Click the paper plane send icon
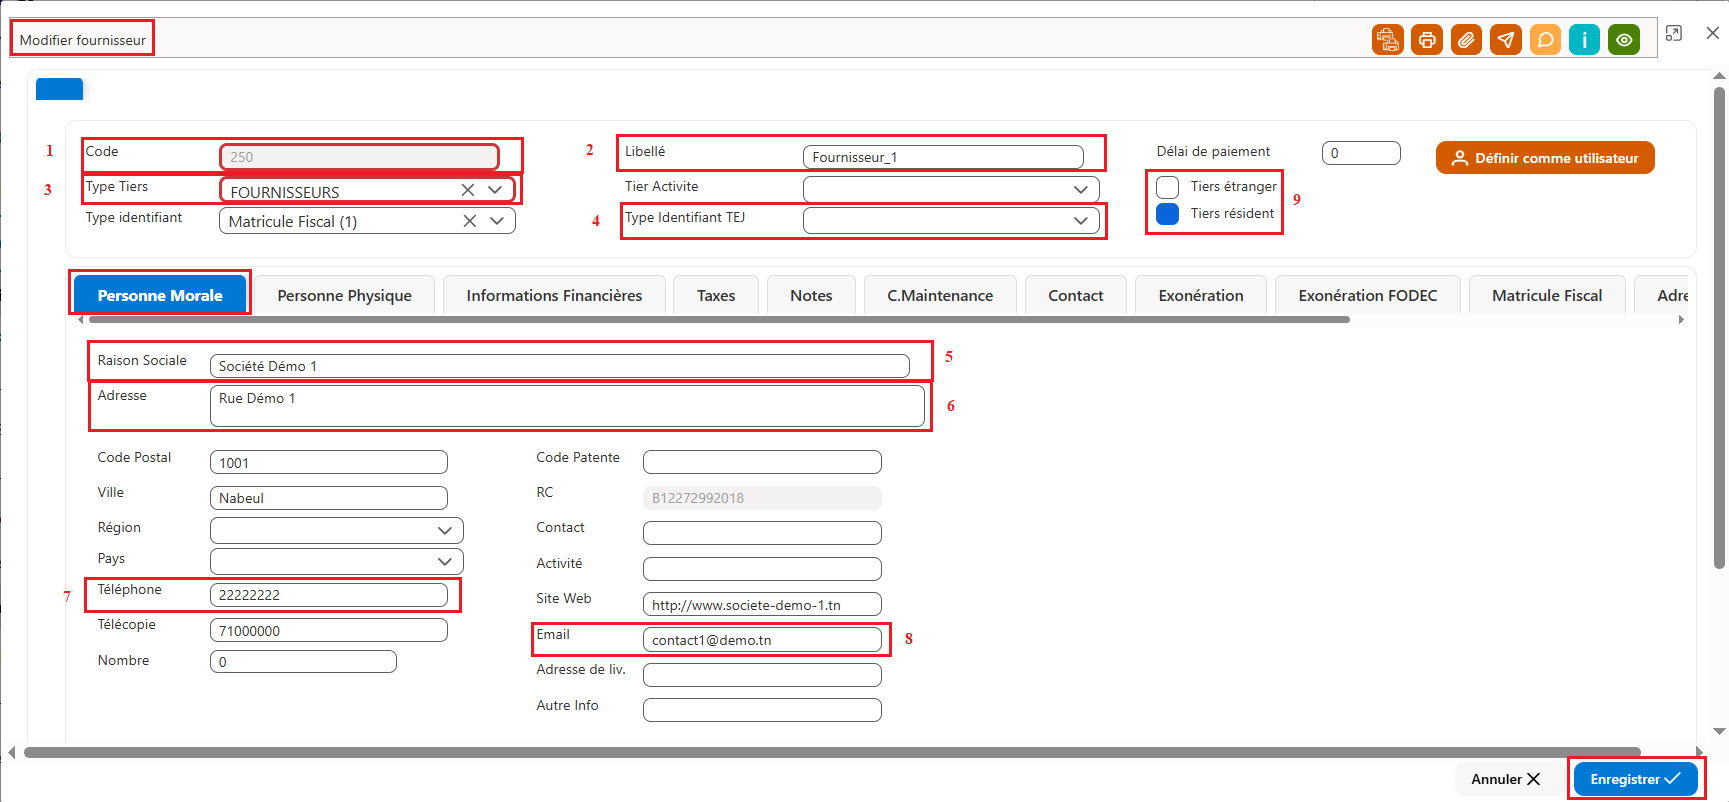This screenshot has width=1729, height=802. coord(1506,40)
